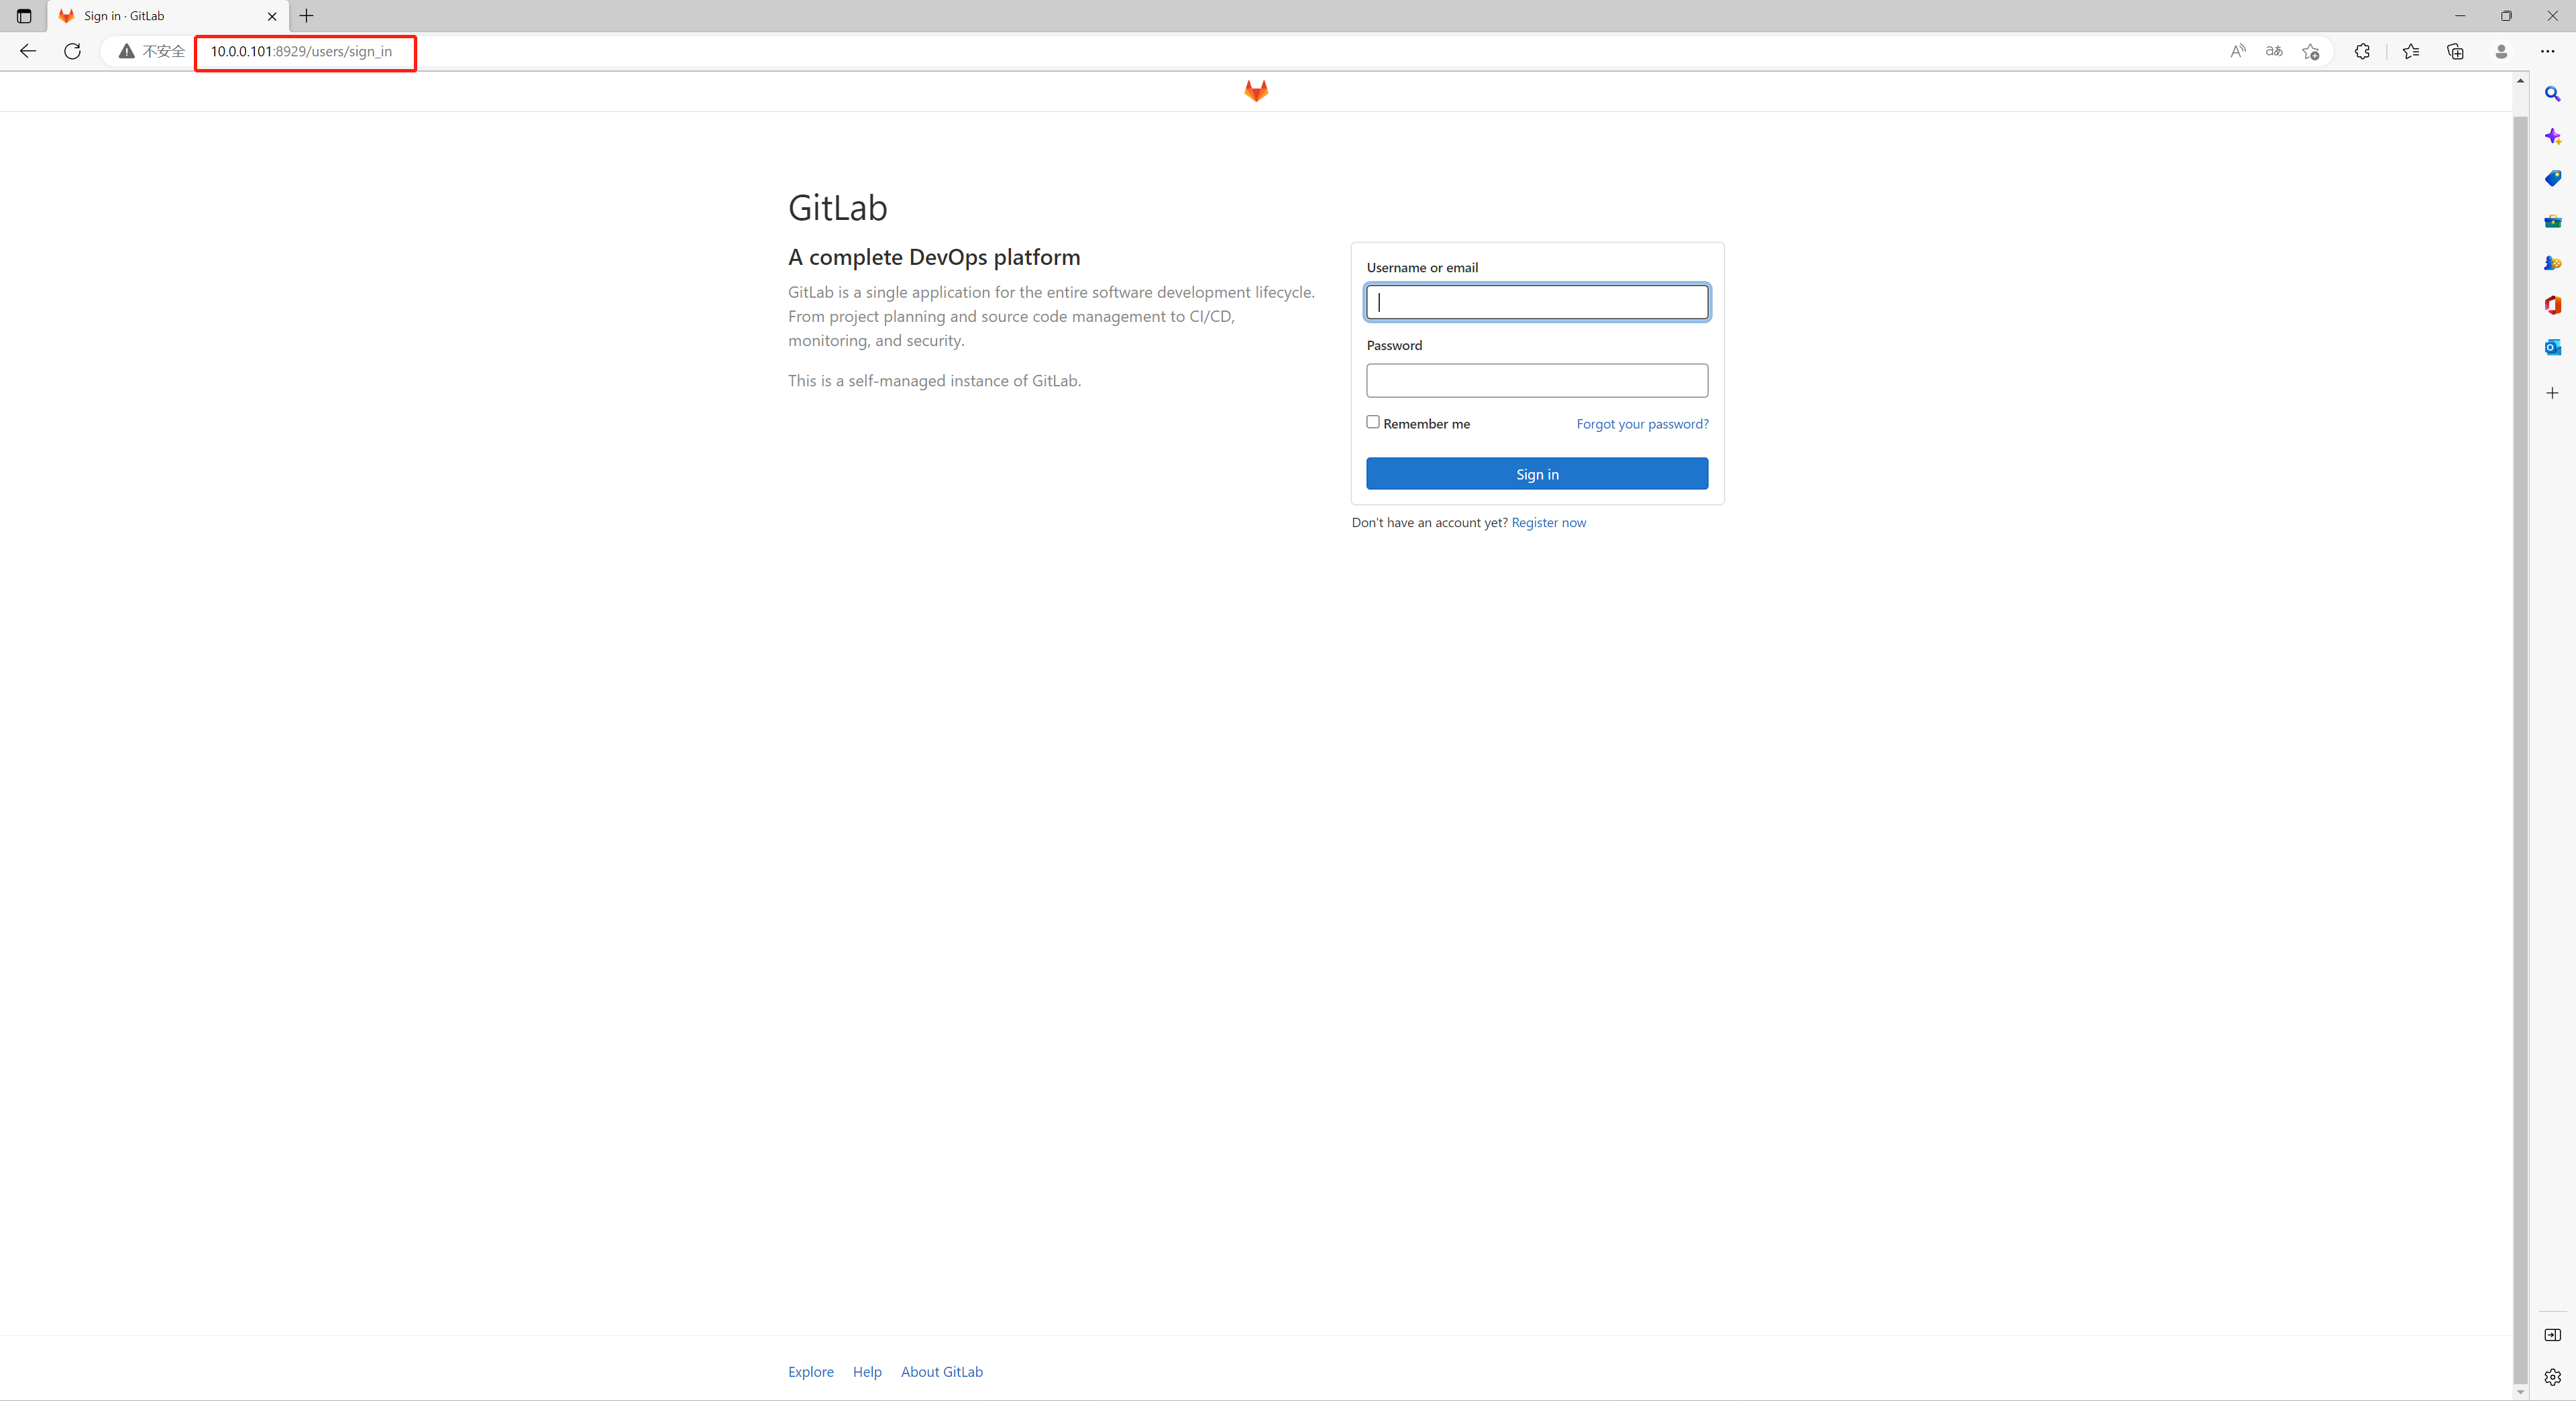The image size is (2576, 1401).
Task: Open a new tab with plus icon
Action: point(306,16)
